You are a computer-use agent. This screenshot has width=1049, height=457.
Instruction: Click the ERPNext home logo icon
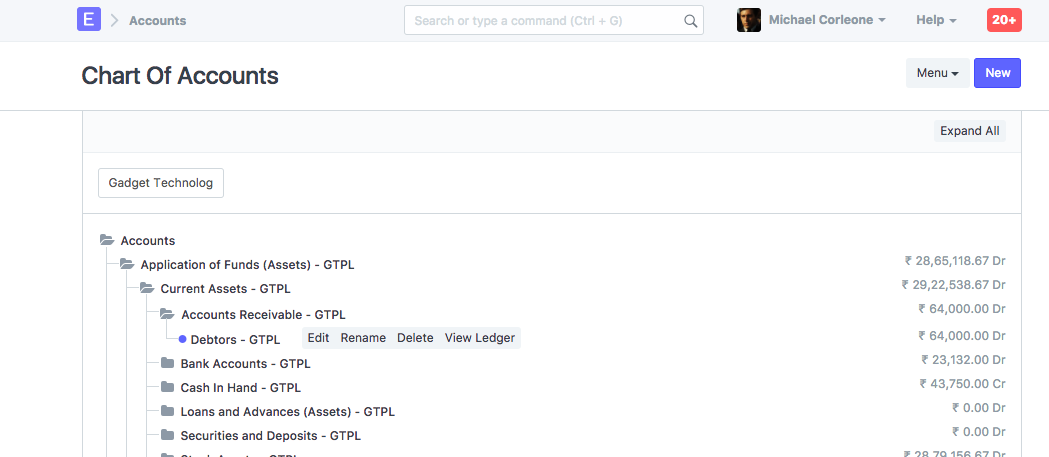coord(89,20)
